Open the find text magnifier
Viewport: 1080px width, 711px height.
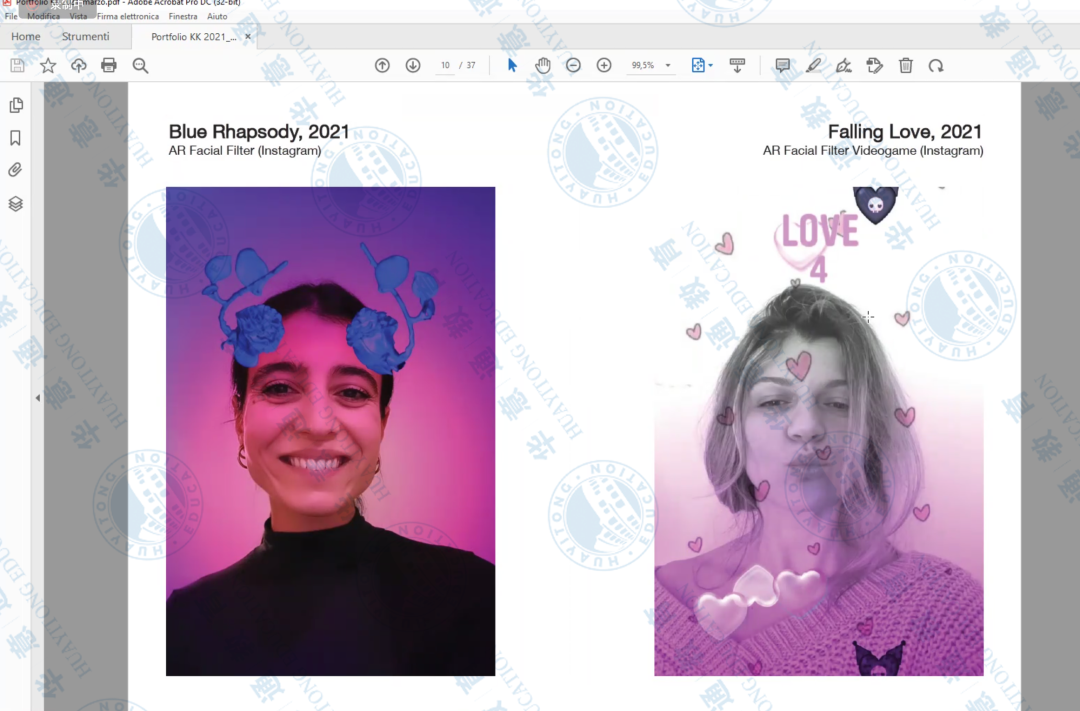(141, 65)
